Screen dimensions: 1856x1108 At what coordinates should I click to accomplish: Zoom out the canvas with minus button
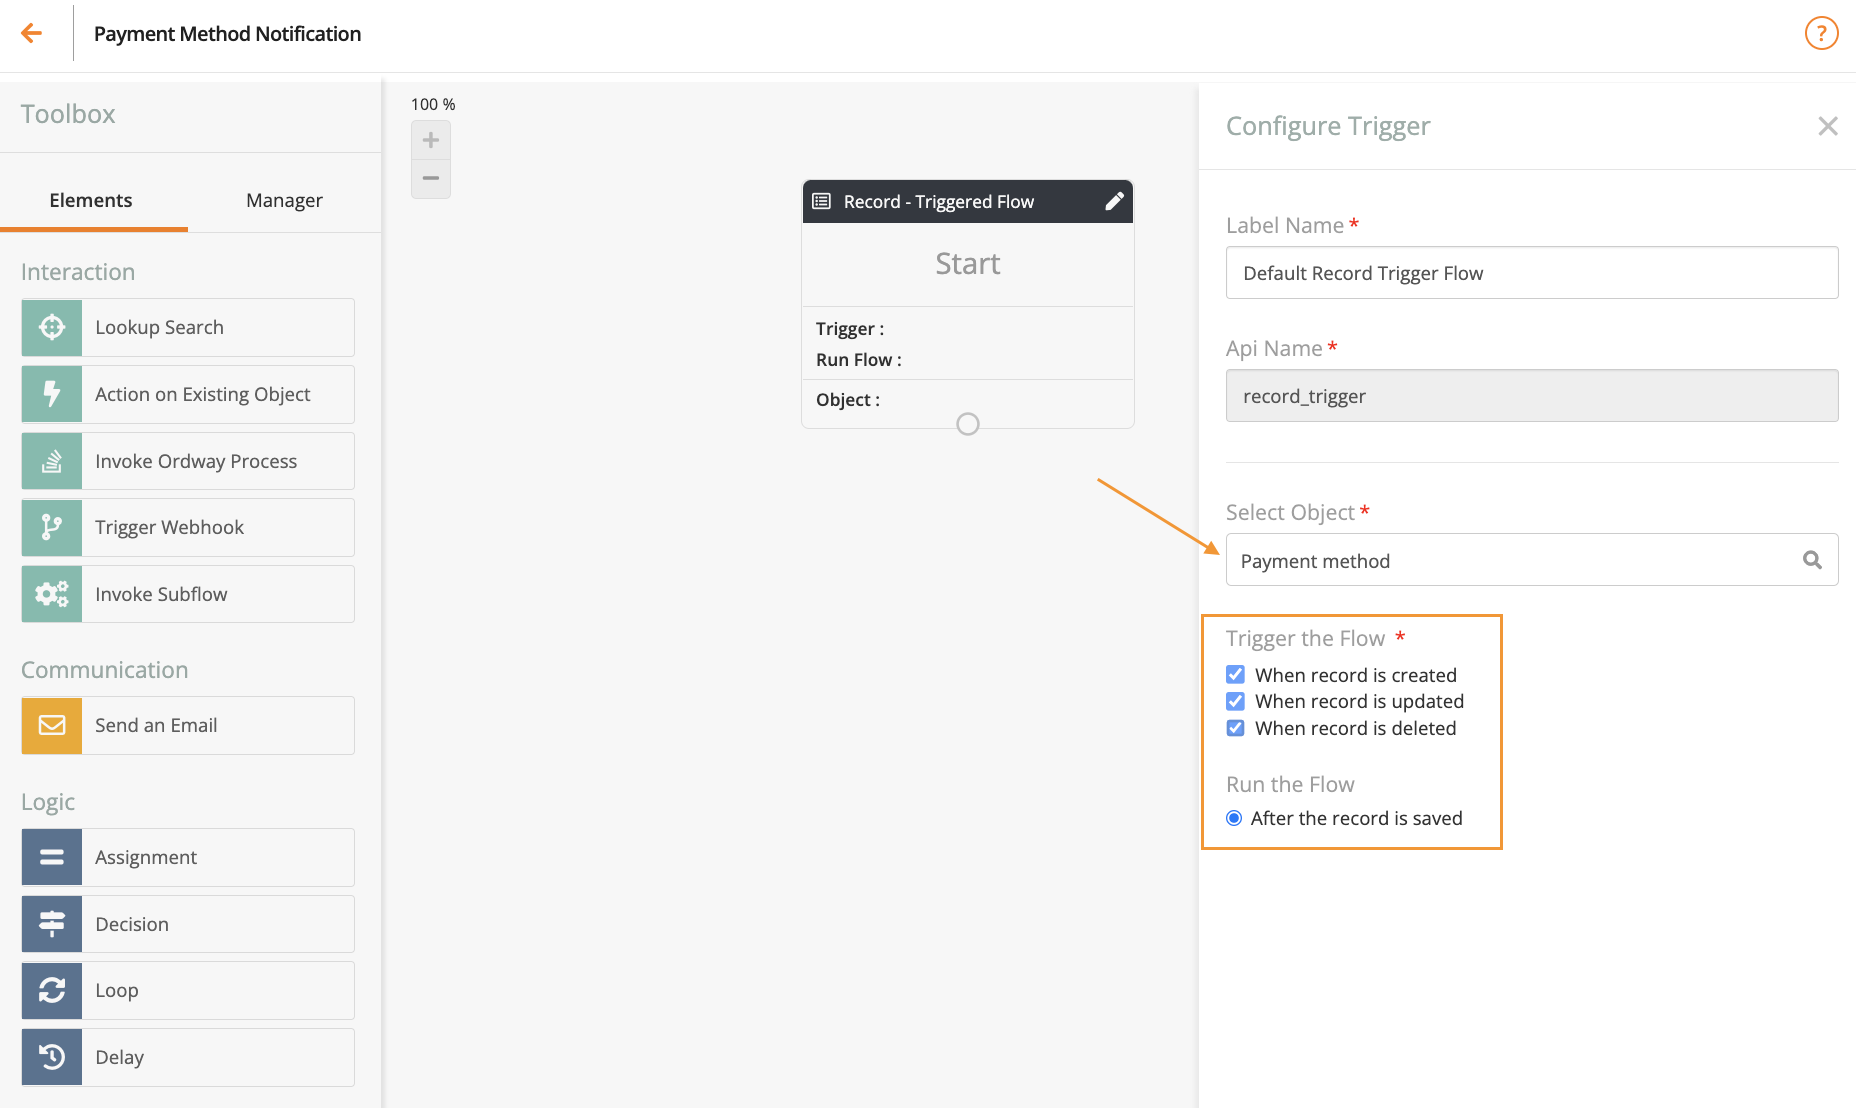pyautogui.click(x=431, y=178)
